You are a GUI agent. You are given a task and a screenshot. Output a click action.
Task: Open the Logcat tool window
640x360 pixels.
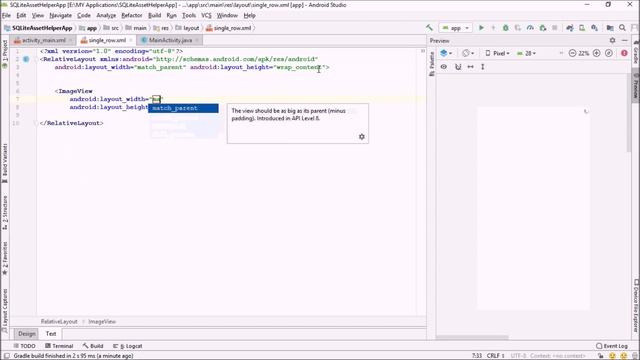tap(127, 346)
